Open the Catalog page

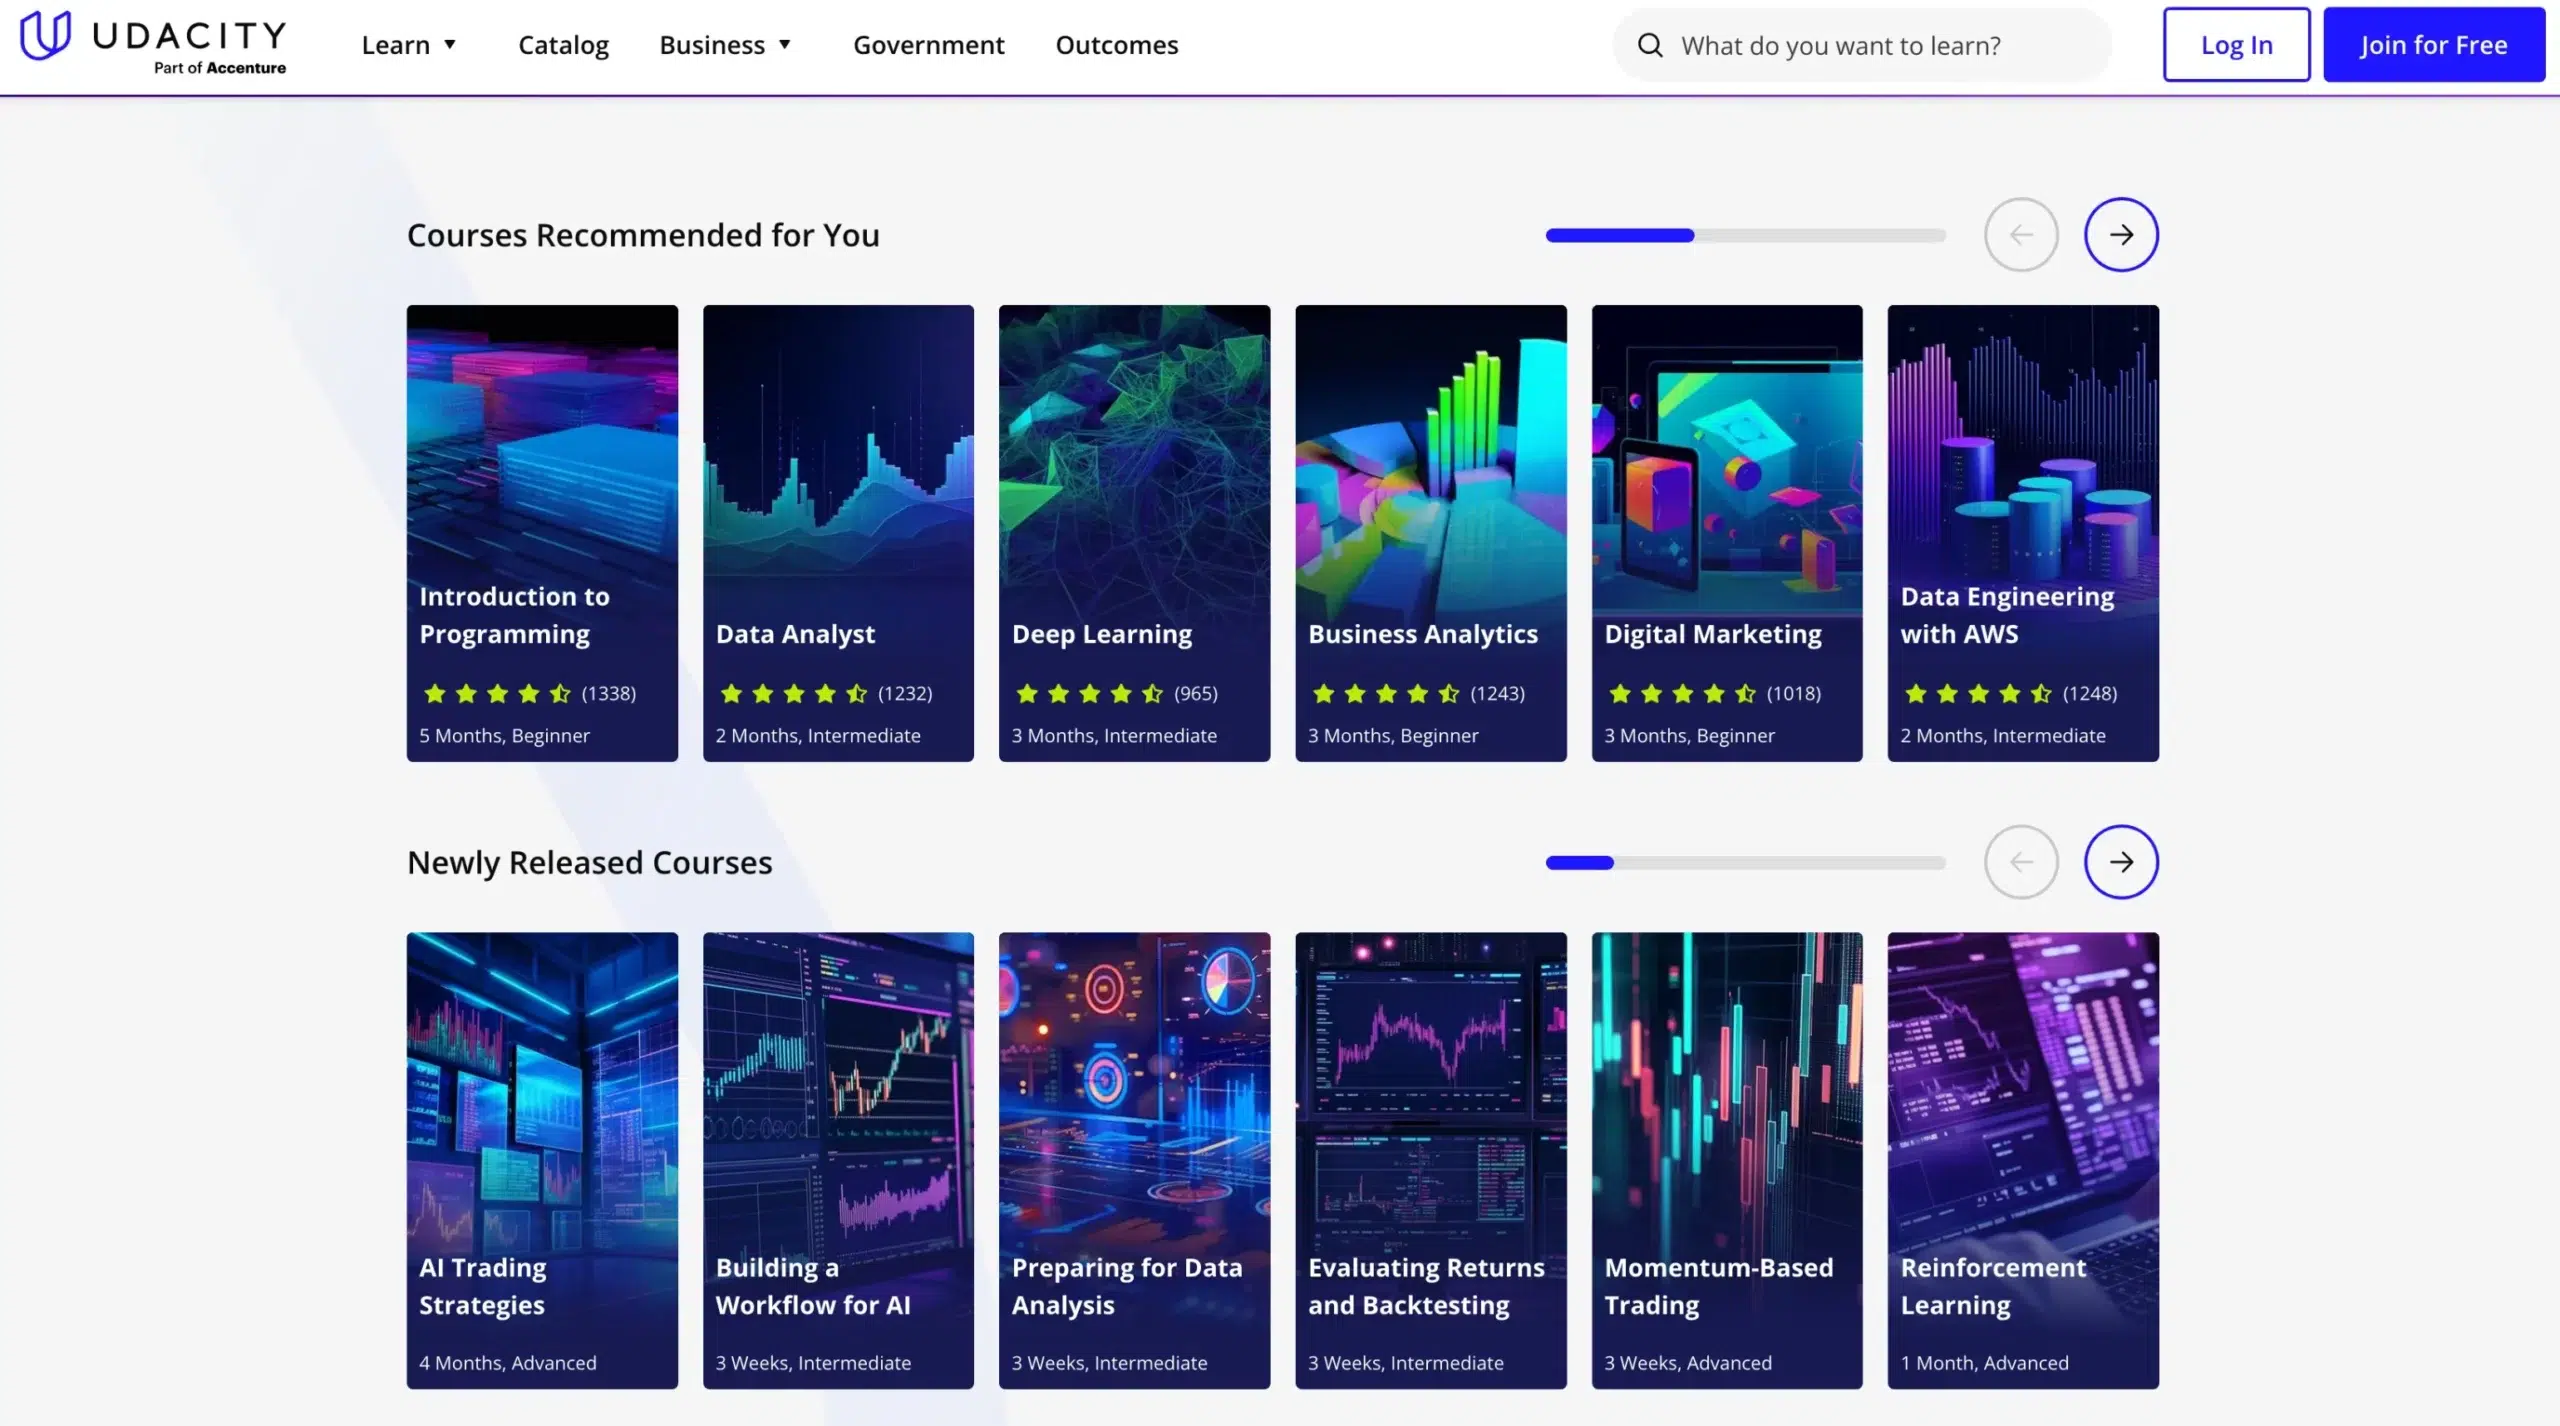coord(563,45)
